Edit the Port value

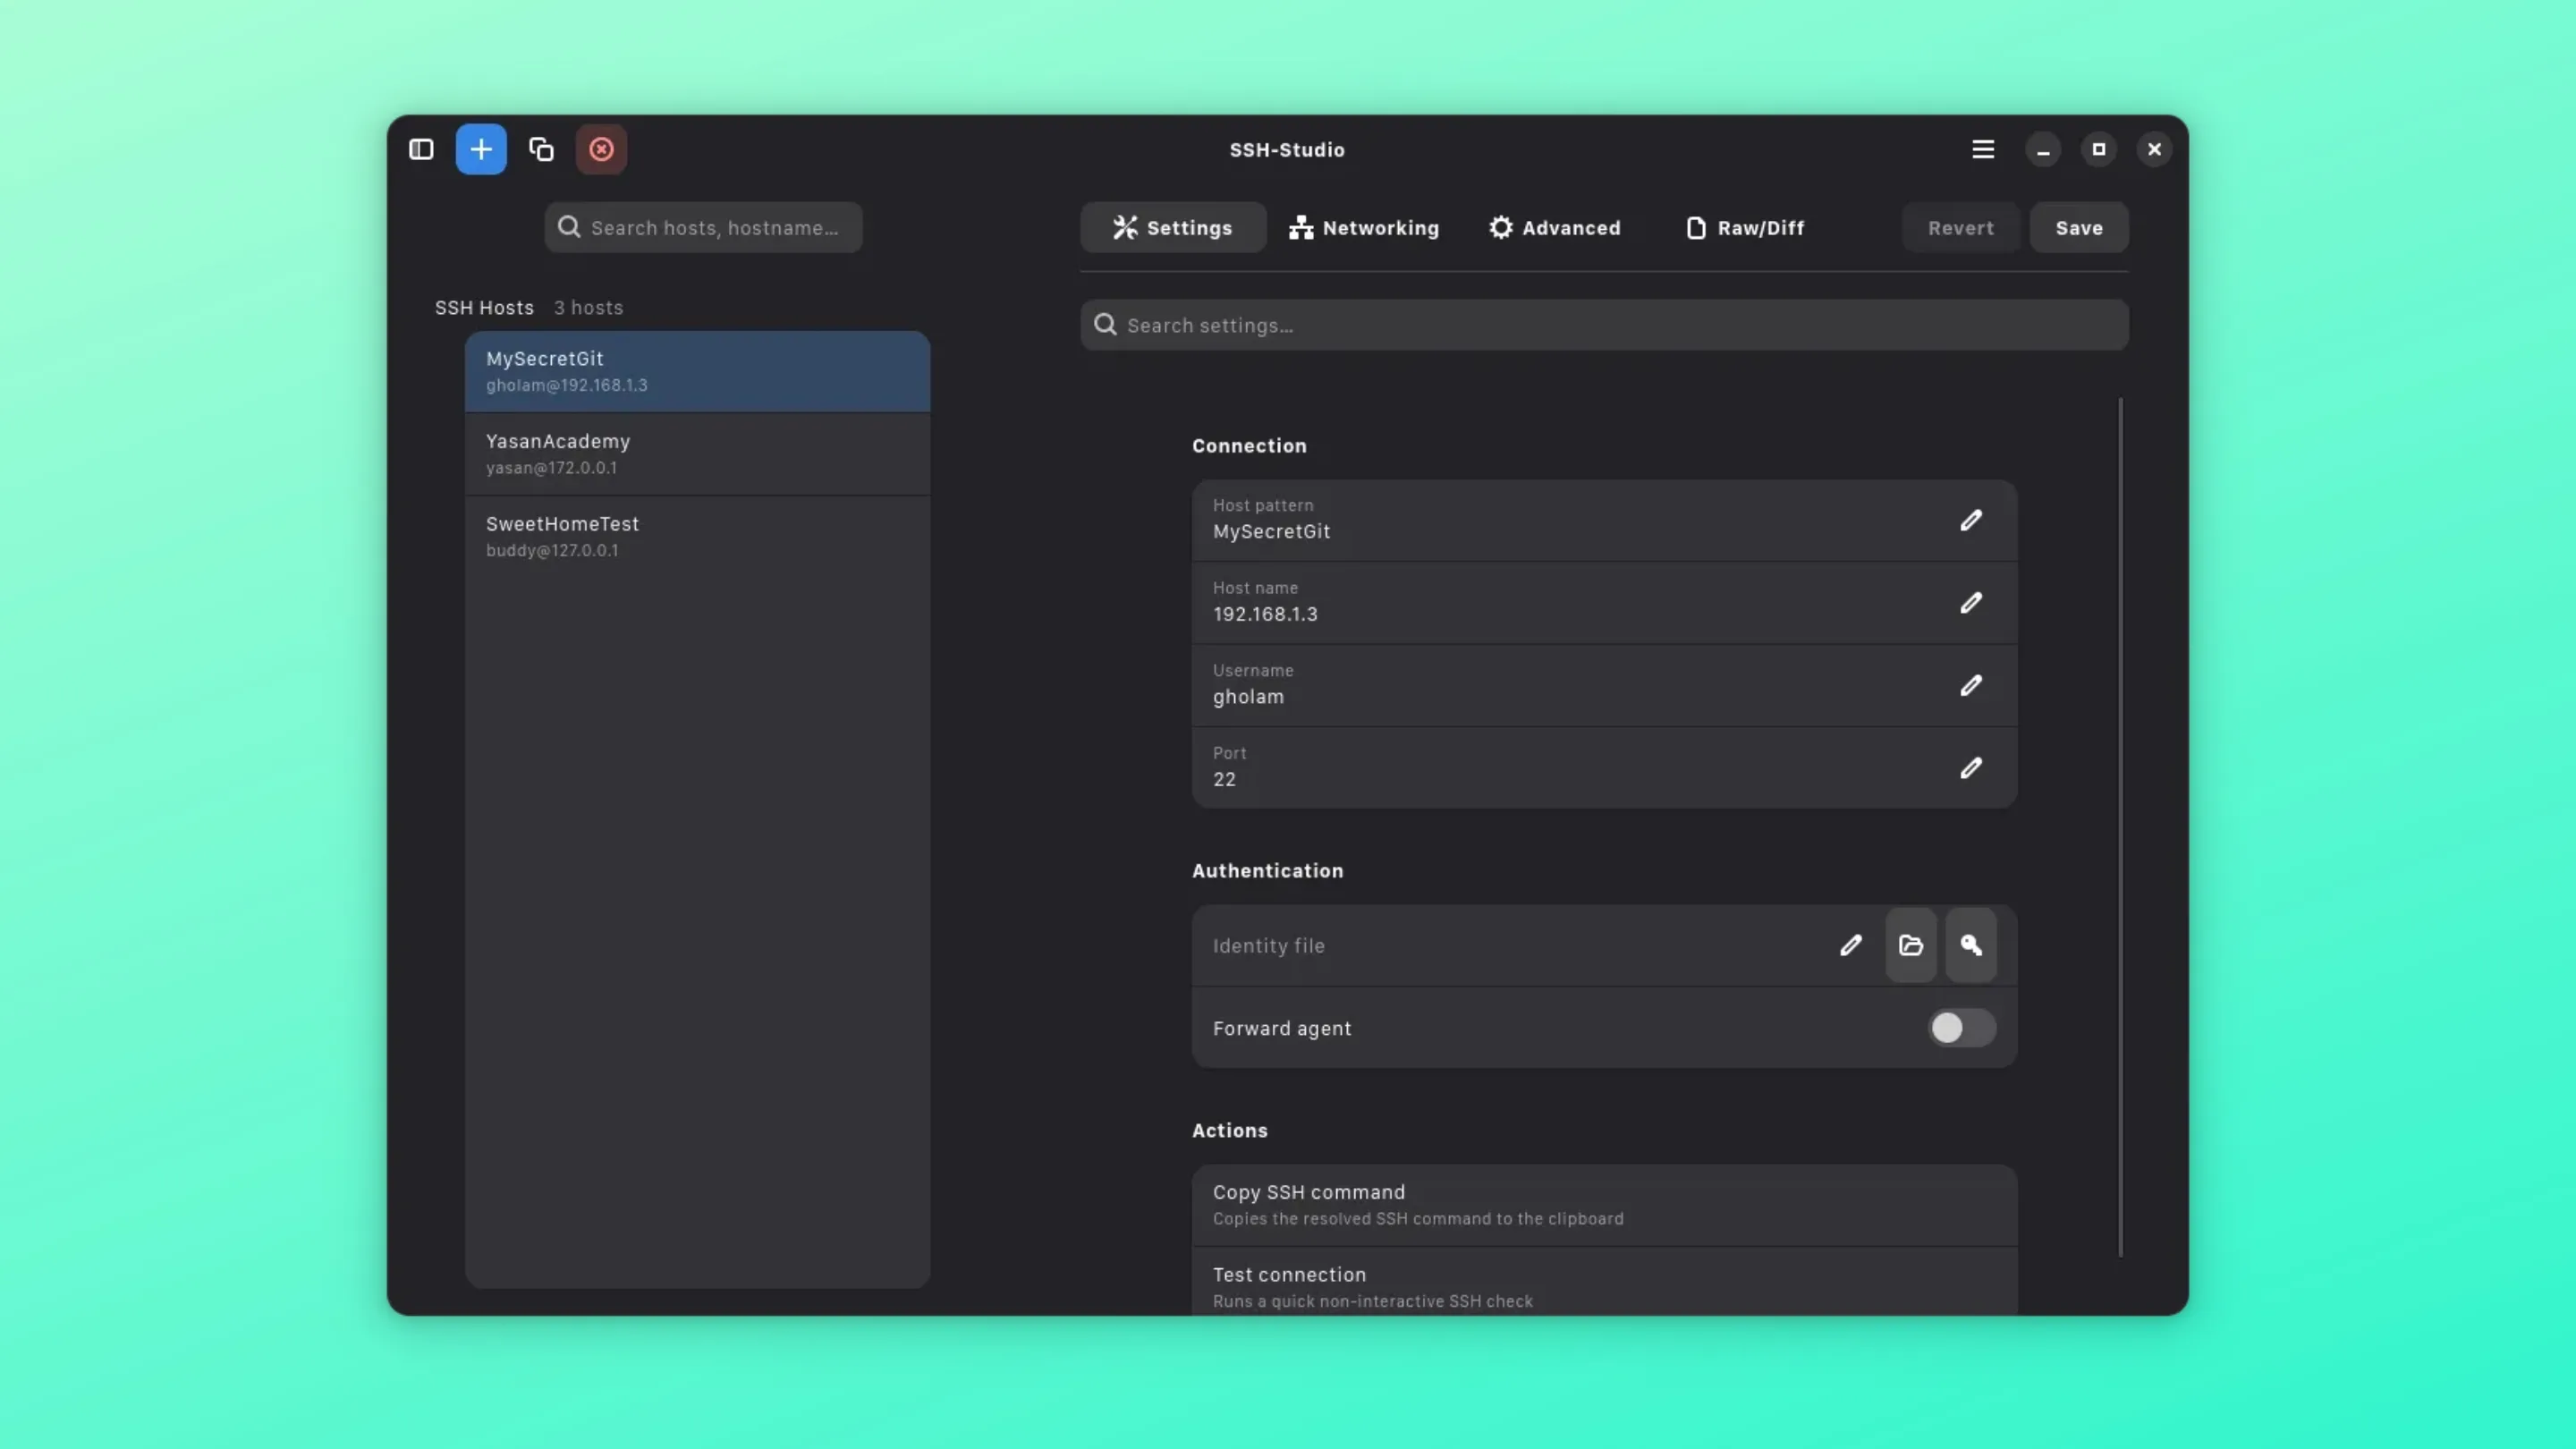click(x=1971, y=768)
